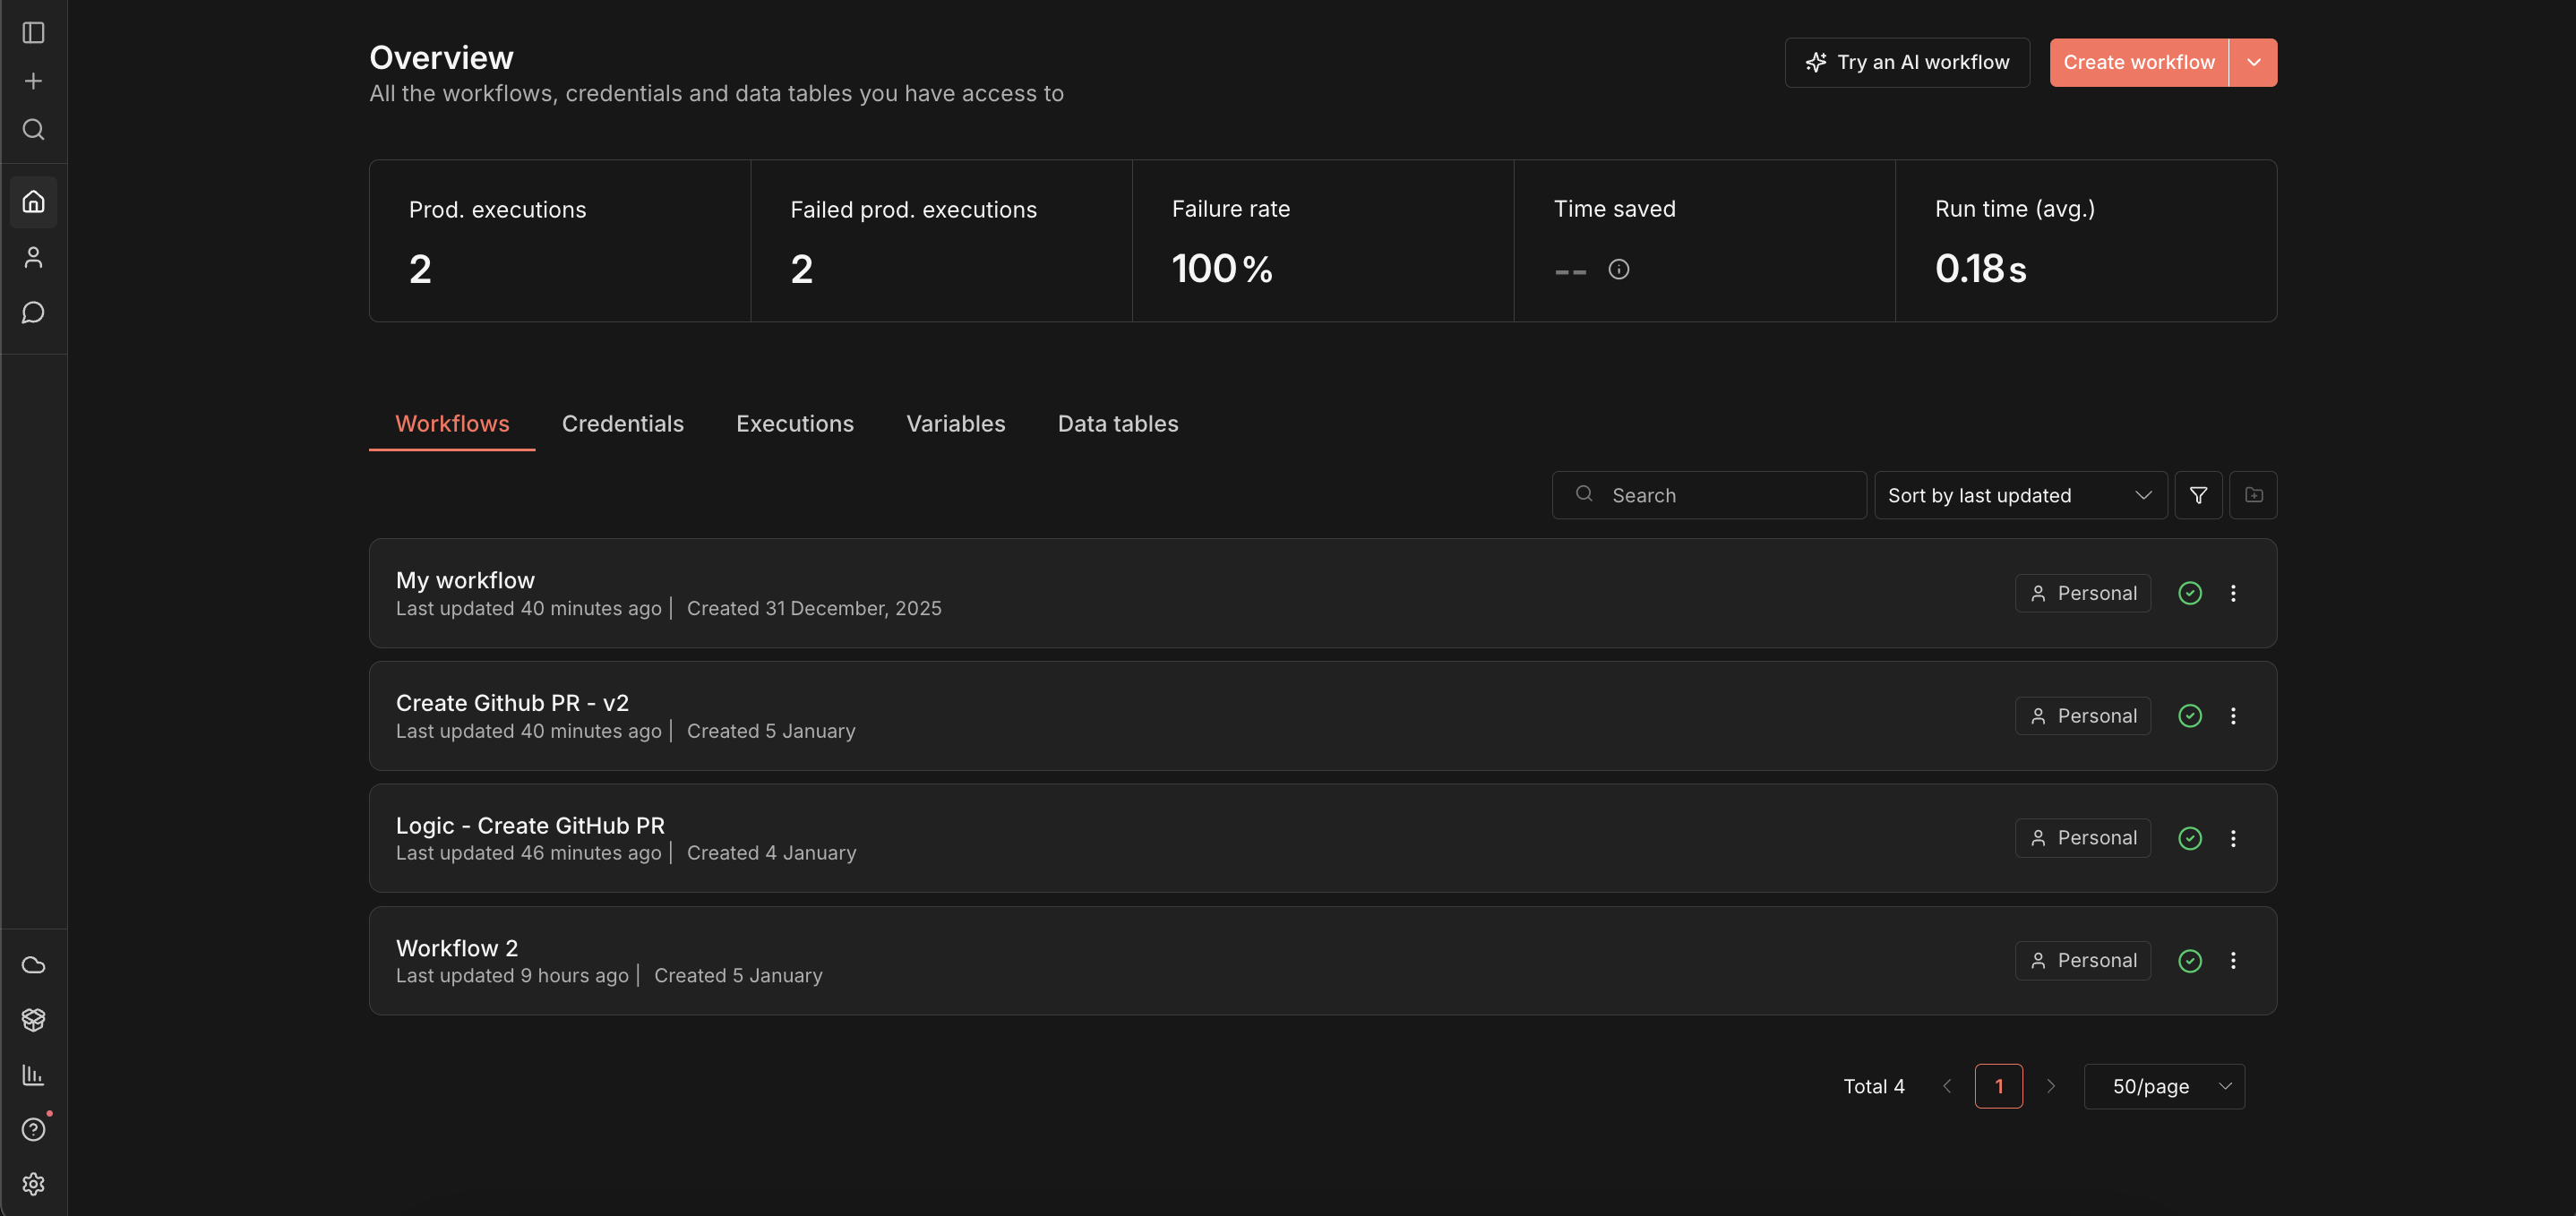Toggle active status on Workflow 2
The height and width of the screenshot is (1216, 2576).
[2190, 960]
